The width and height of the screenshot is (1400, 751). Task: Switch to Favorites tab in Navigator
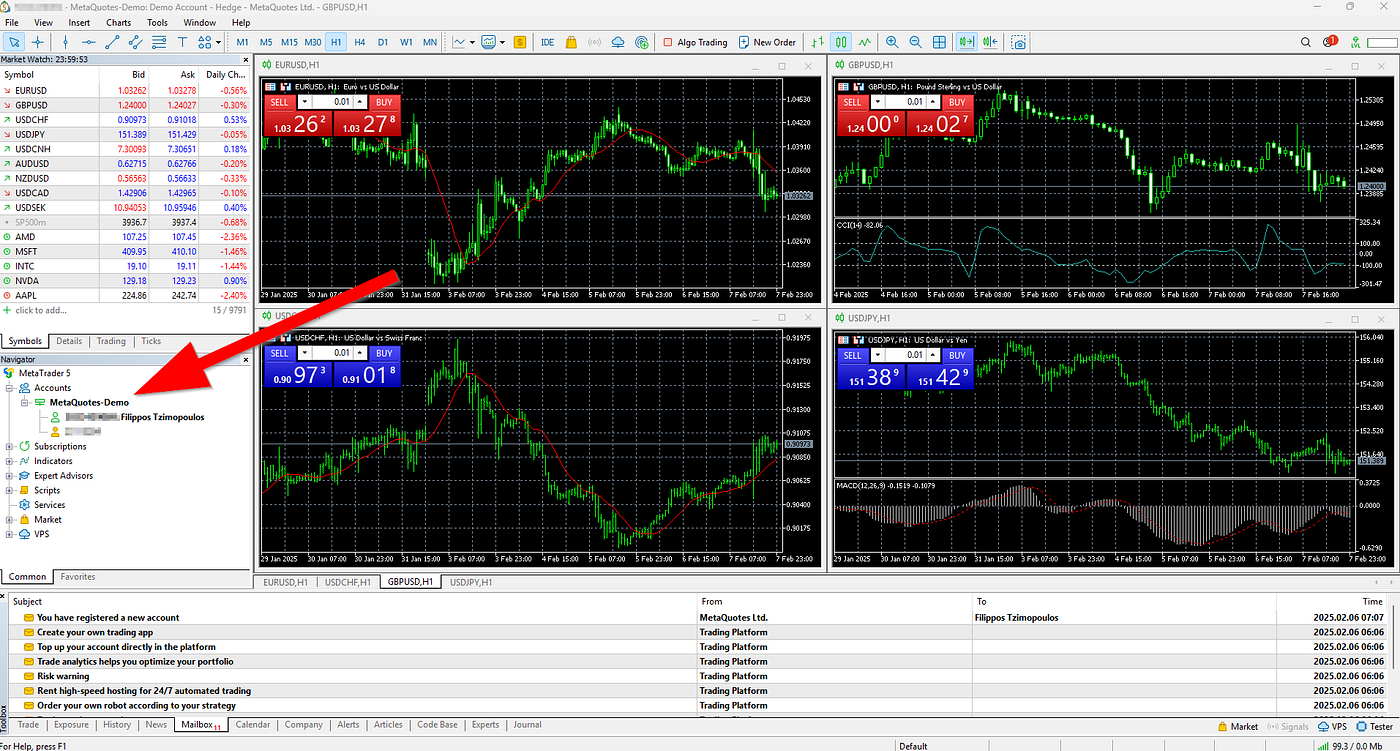coord(78,577)
